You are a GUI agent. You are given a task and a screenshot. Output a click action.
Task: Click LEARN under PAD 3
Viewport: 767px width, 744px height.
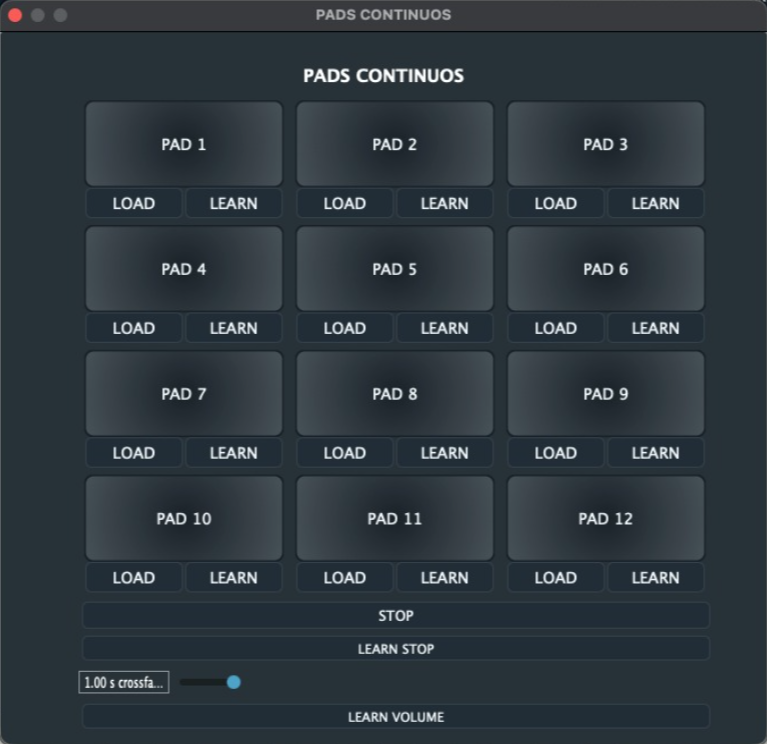655,203
